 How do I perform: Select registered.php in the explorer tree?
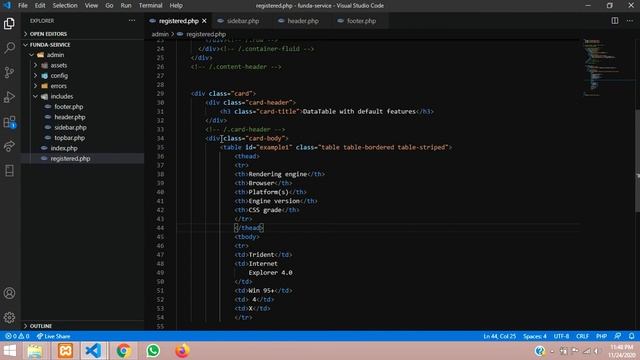[x=82, y=159]
